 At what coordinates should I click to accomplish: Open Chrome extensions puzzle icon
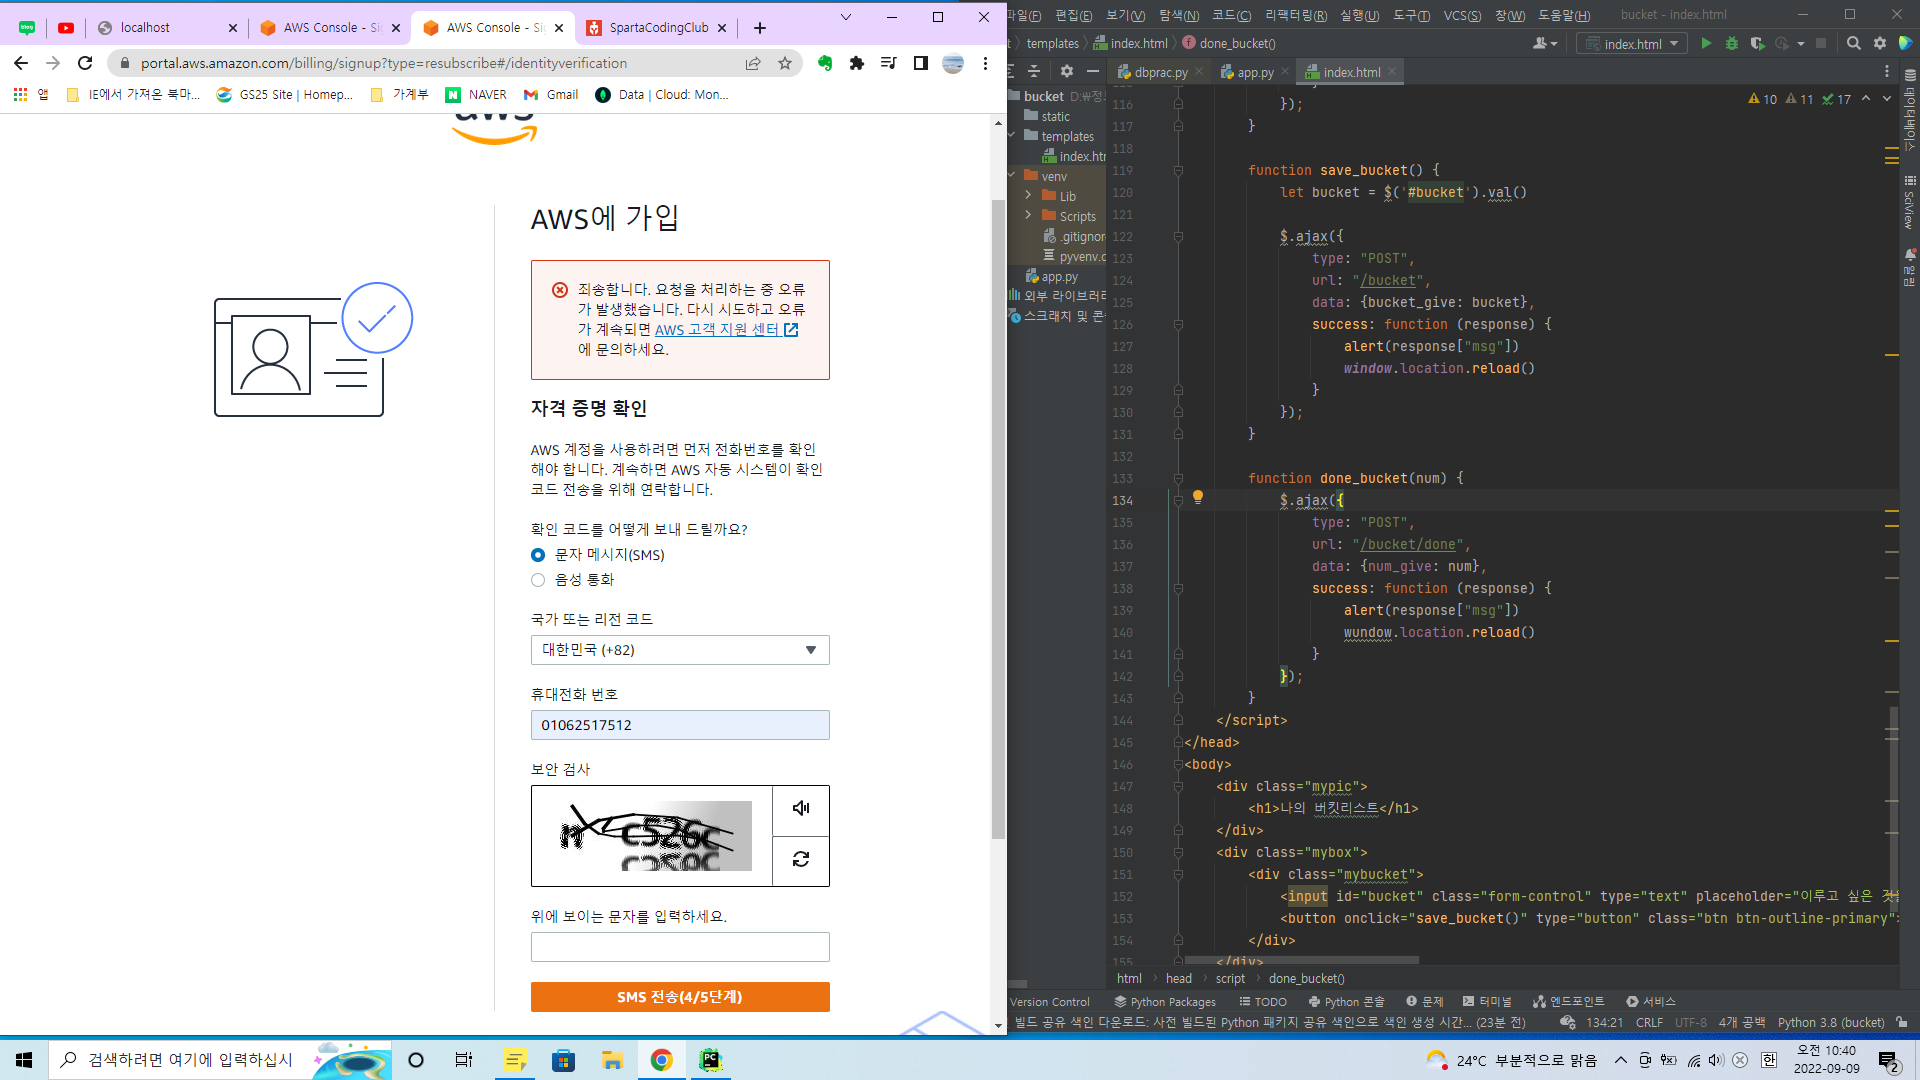click(x=857, y=63)
